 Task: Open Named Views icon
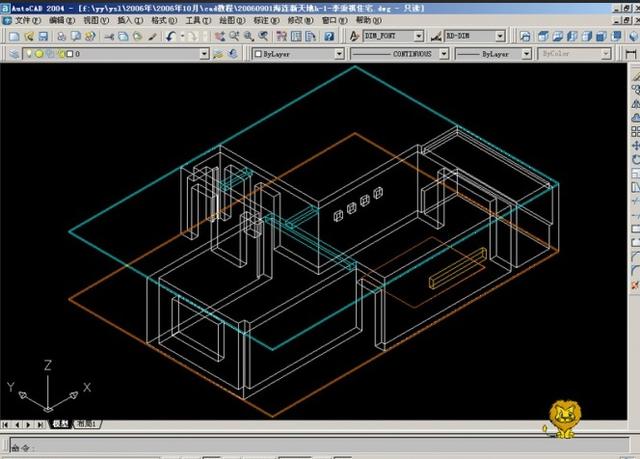tap(525, 37)
